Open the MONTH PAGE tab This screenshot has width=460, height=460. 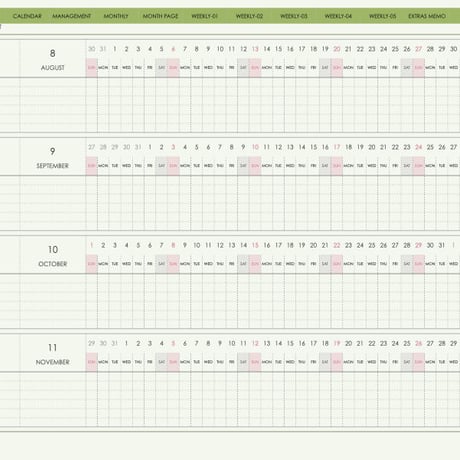pos(160,16)
